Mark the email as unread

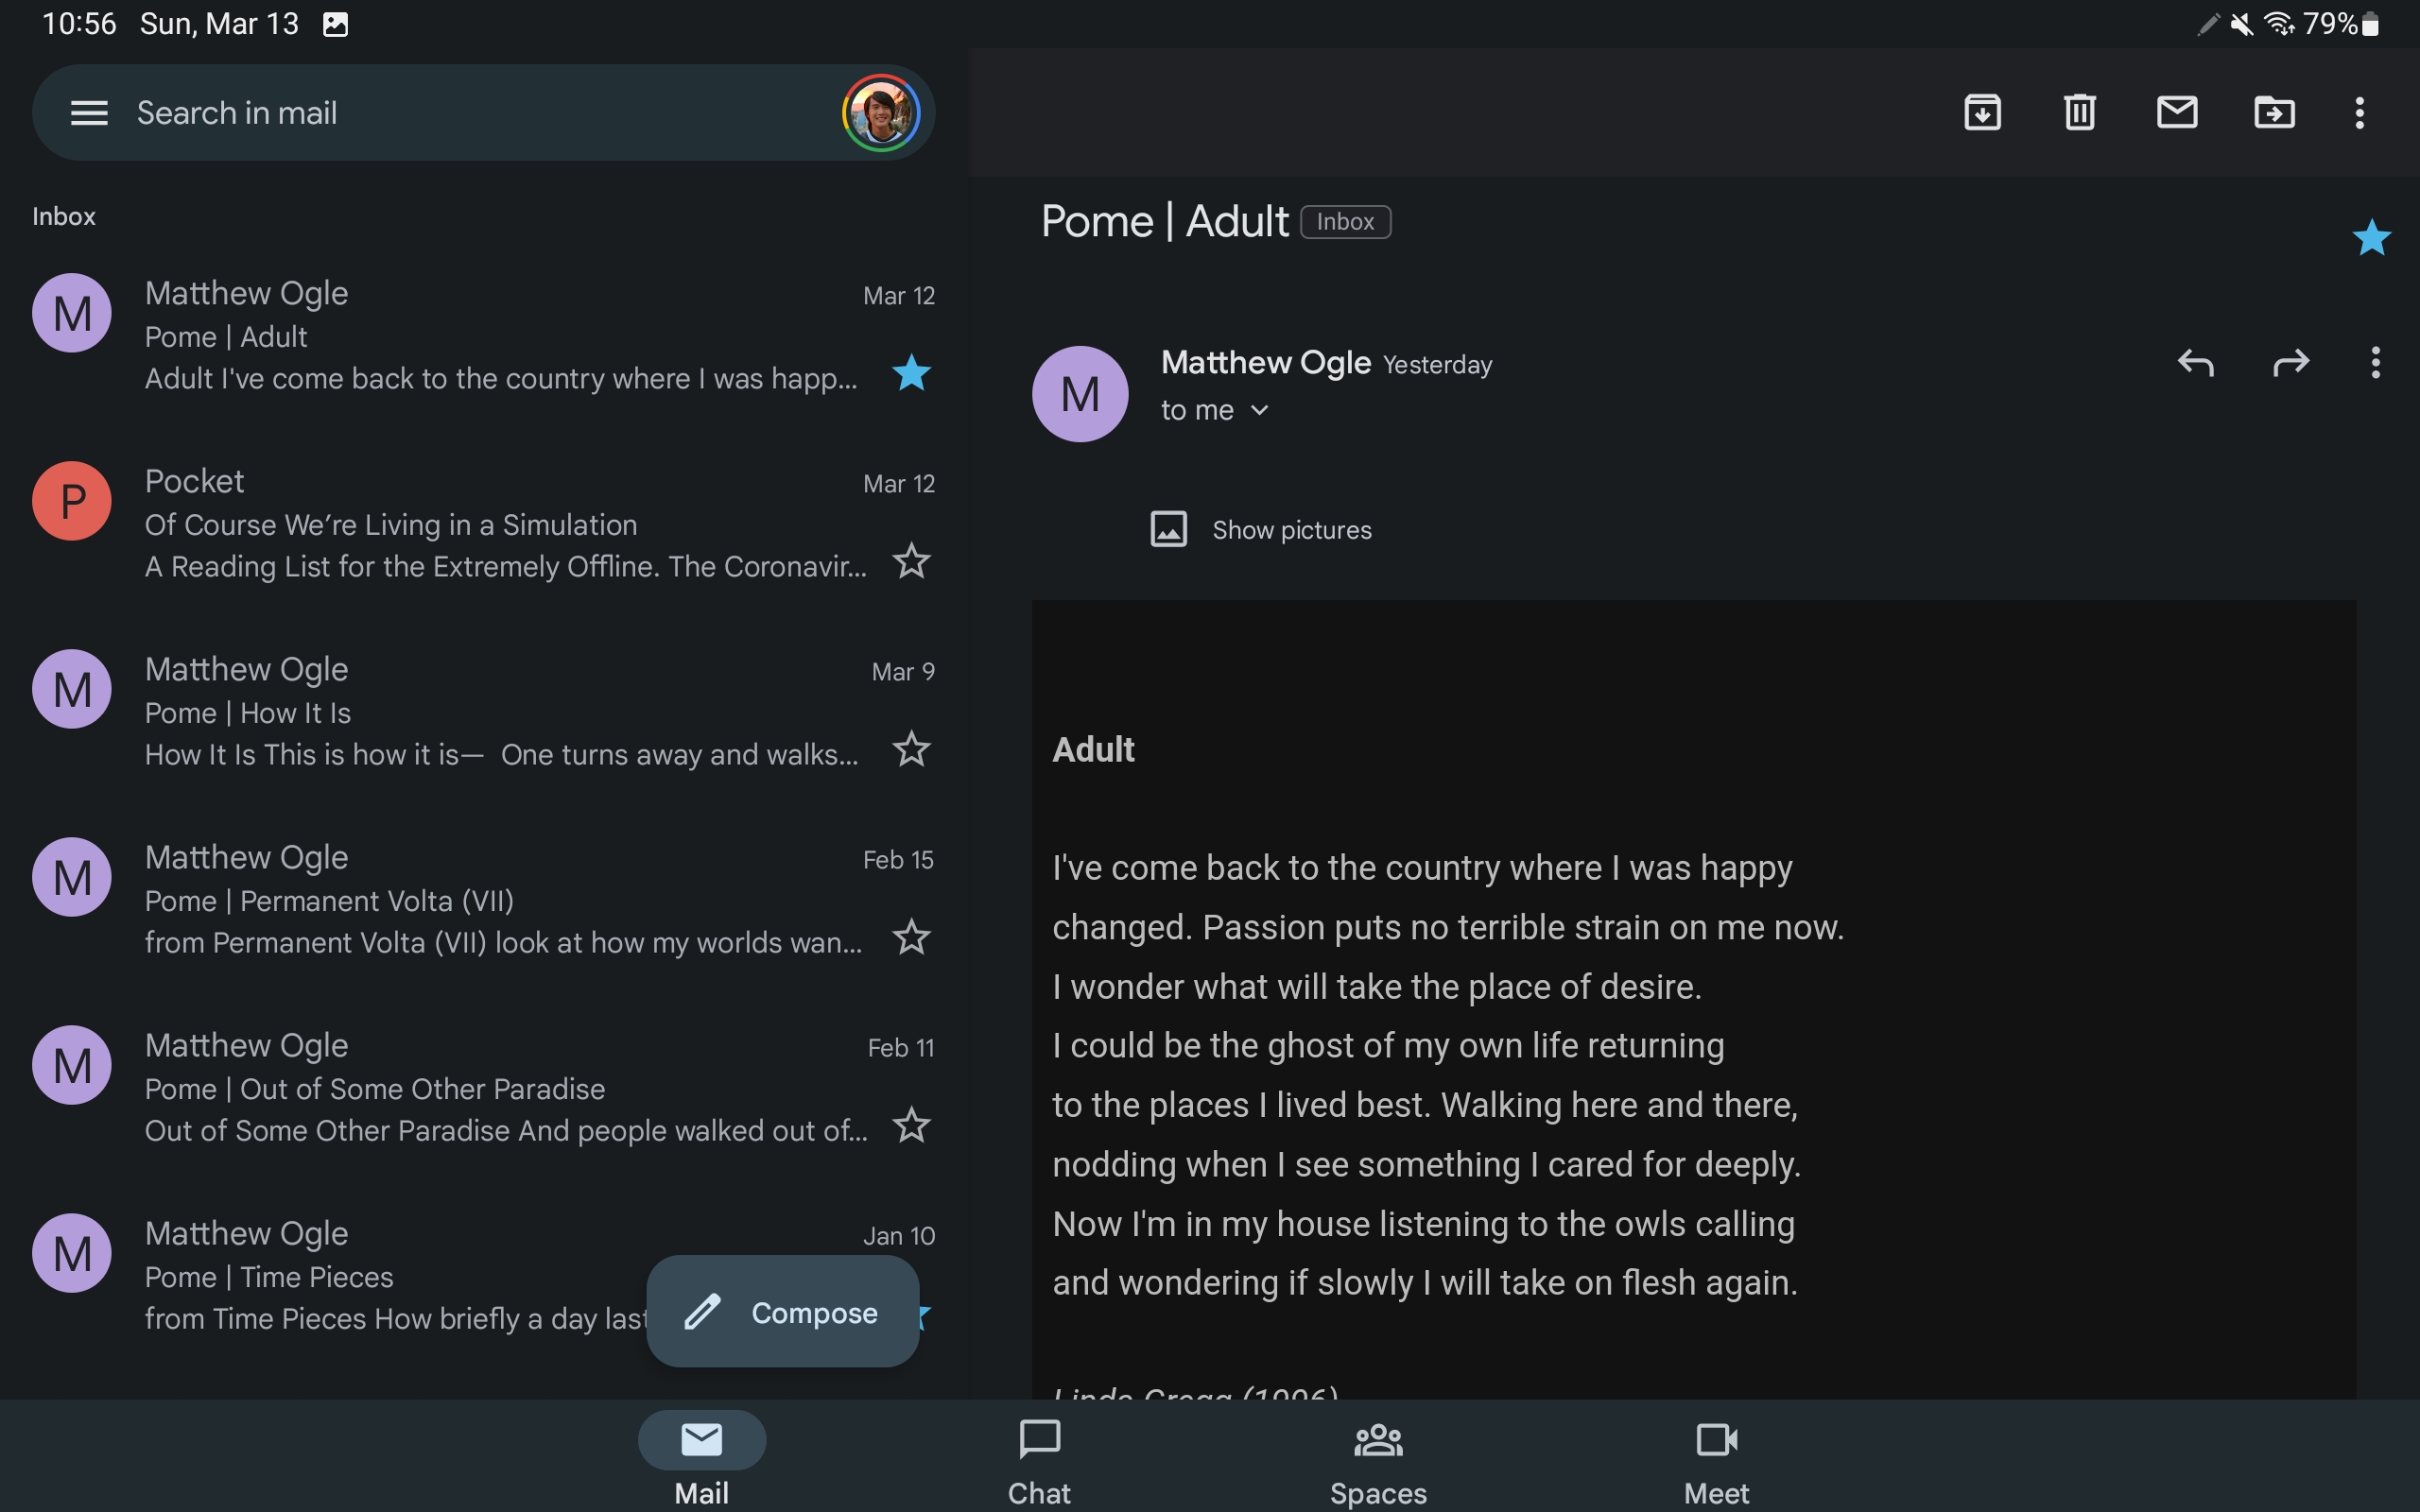click(2176, 112)
